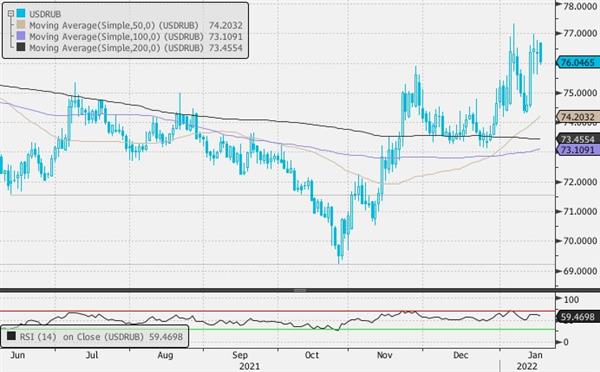Click the 73.1091 moving average price tag

click(x=577, y=150)
